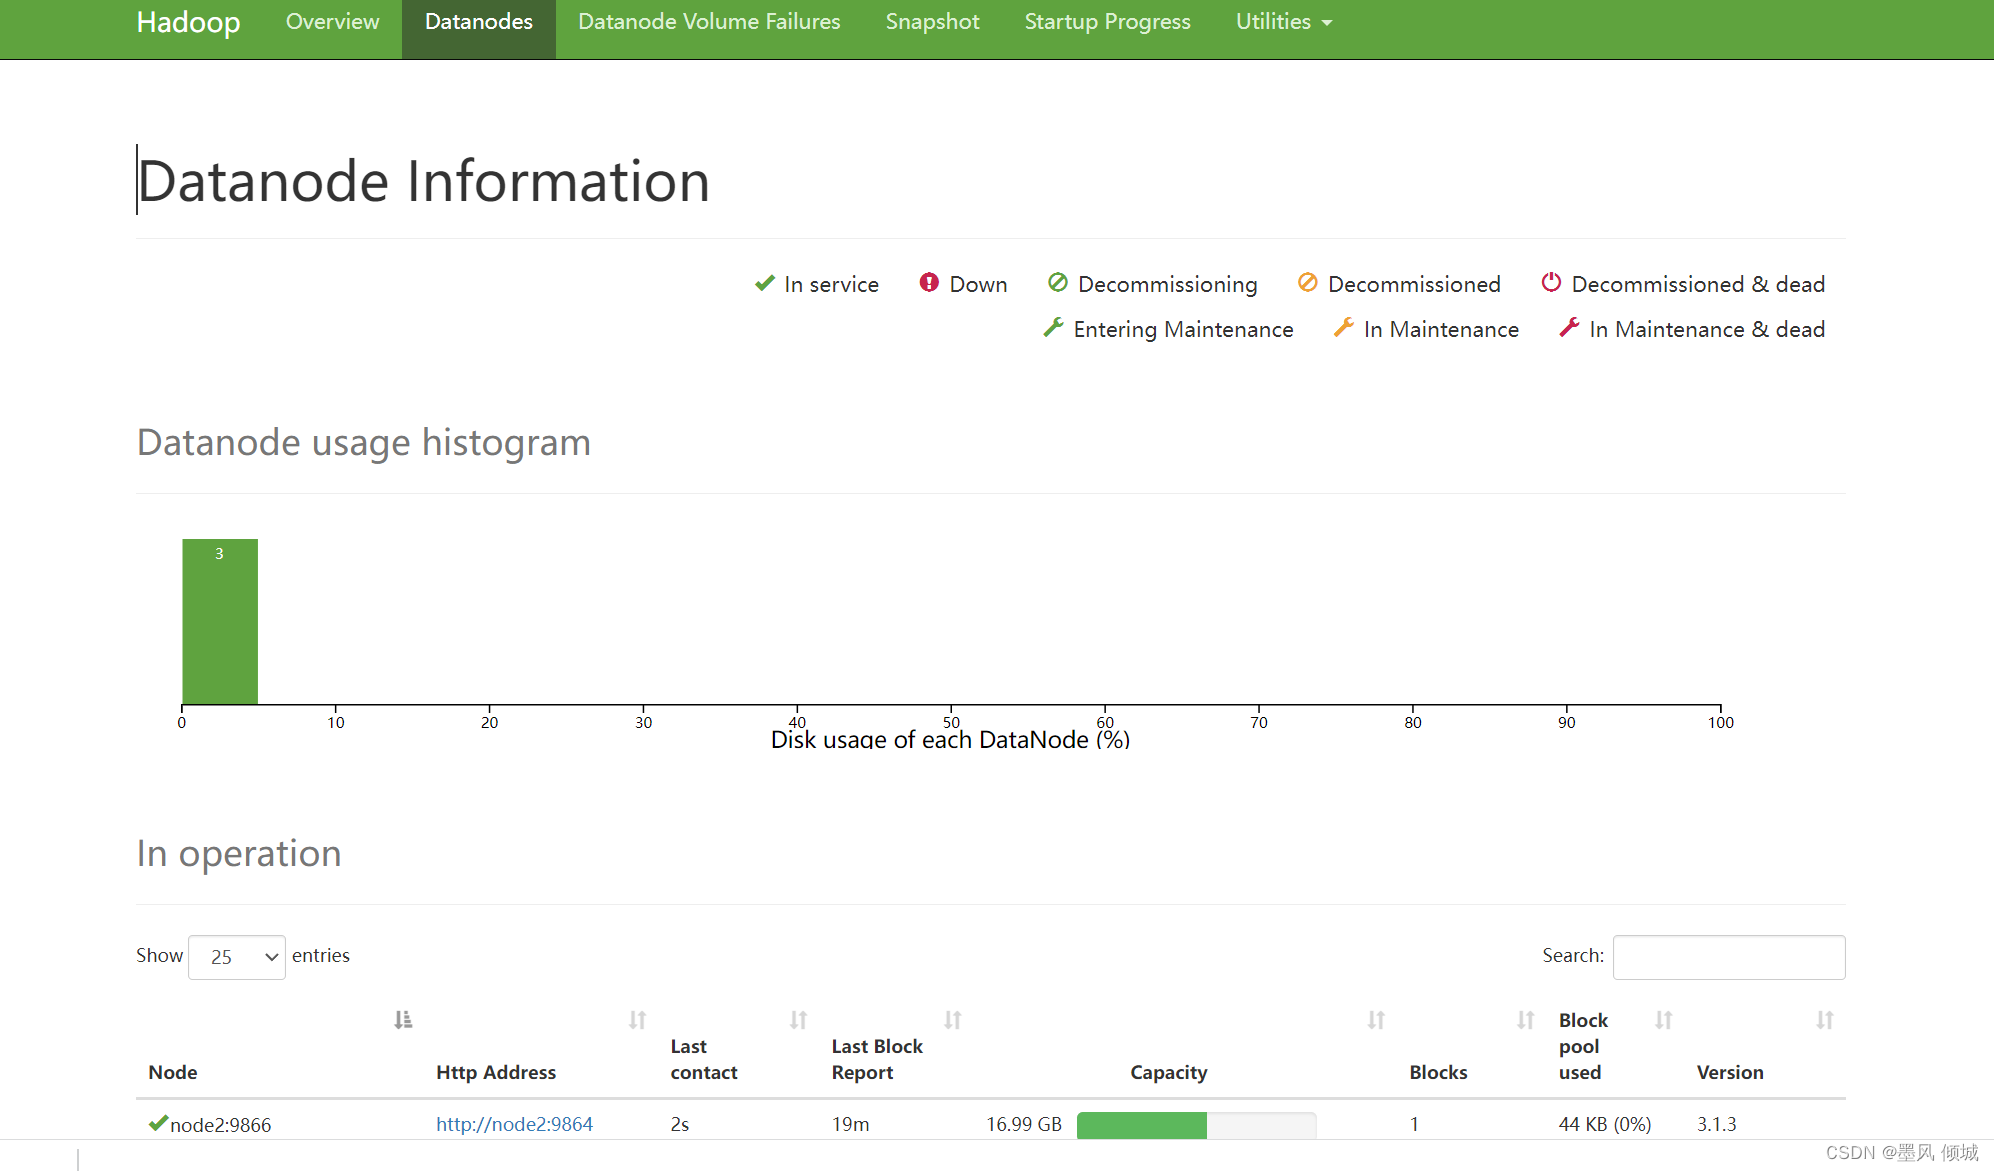Sort by Blocks column icon
This screenshot has width=1994, height=1171.
[x=1525, y=1020]
